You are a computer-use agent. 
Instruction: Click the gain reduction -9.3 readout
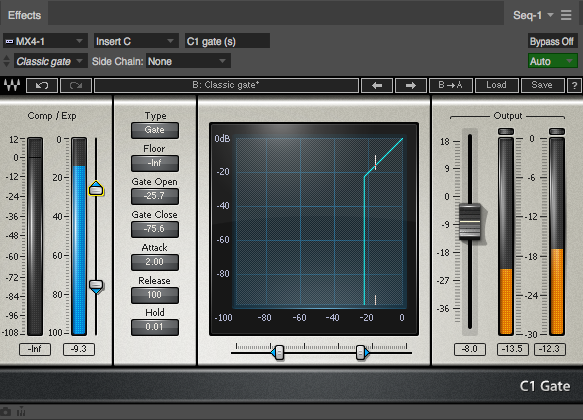[79, 349]
